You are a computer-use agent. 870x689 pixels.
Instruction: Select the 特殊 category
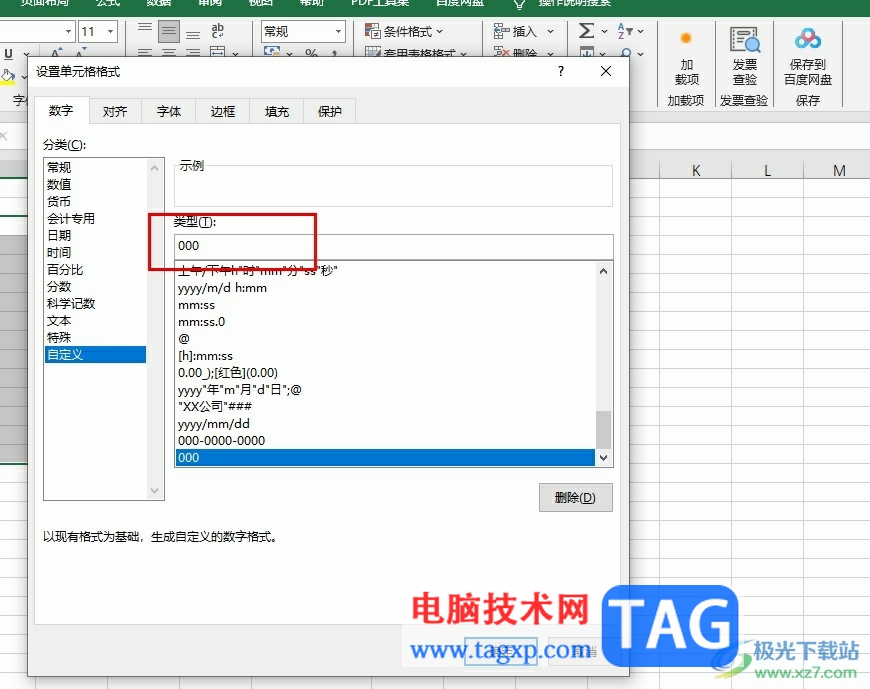(95, 337)
